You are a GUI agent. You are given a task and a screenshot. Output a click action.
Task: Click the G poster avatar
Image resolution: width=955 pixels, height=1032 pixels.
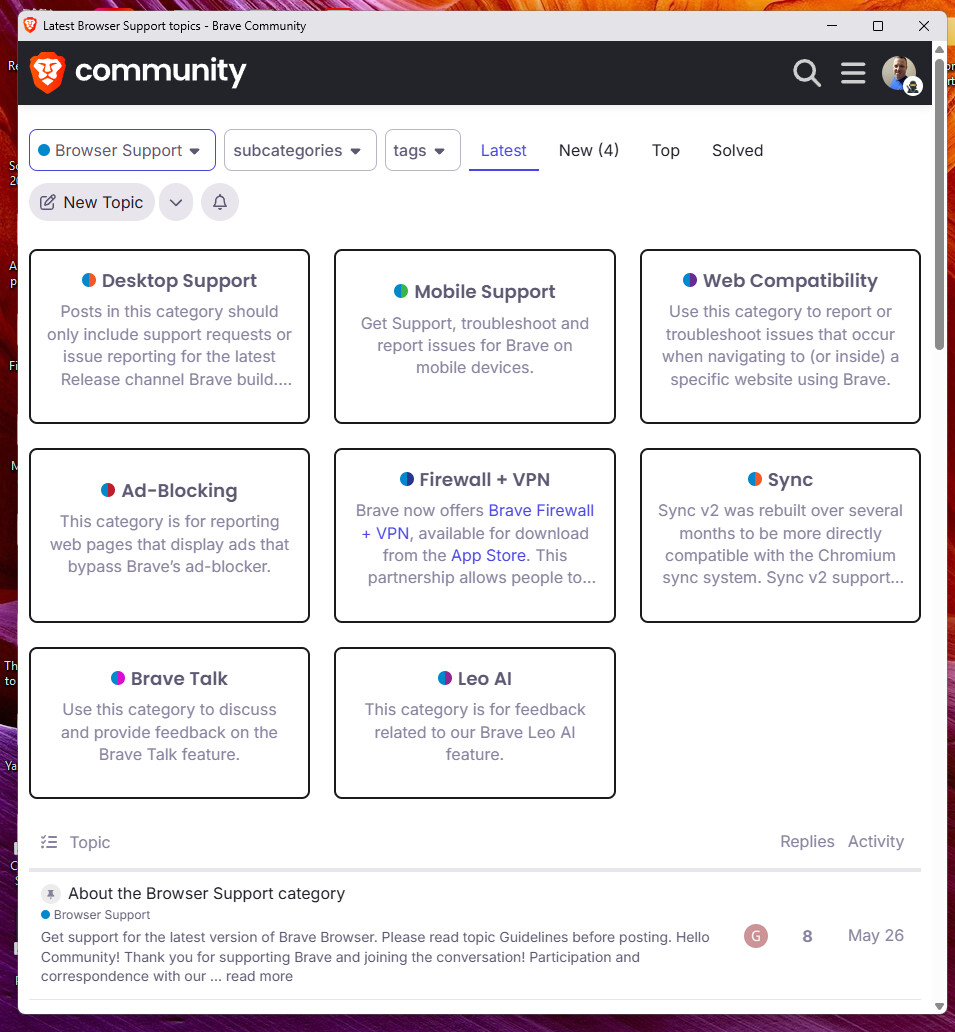(x=756, y=935)
